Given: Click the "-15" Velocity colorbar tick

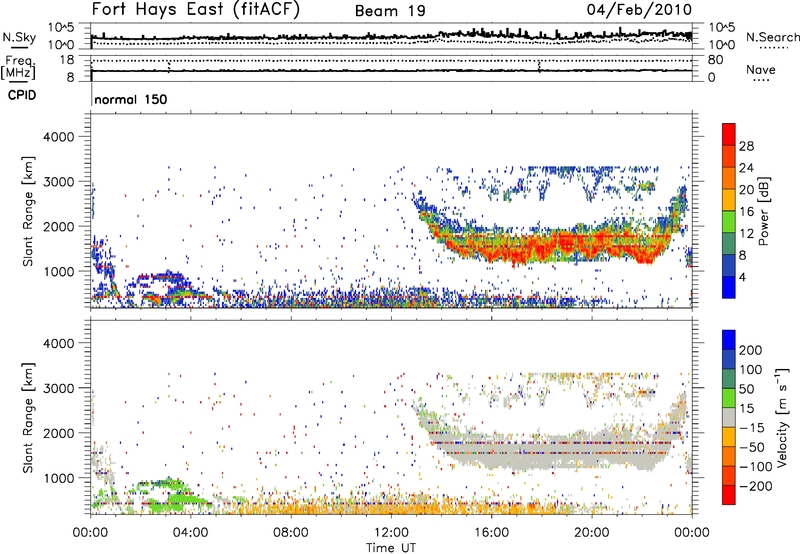Looking at the screenshot, I should (752, 428).
